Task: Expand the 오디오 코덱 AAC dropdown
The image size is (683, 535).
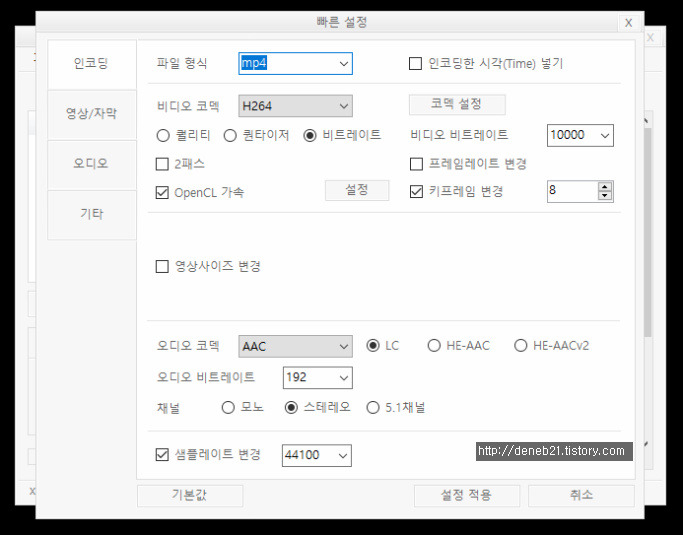Action: 295,346
